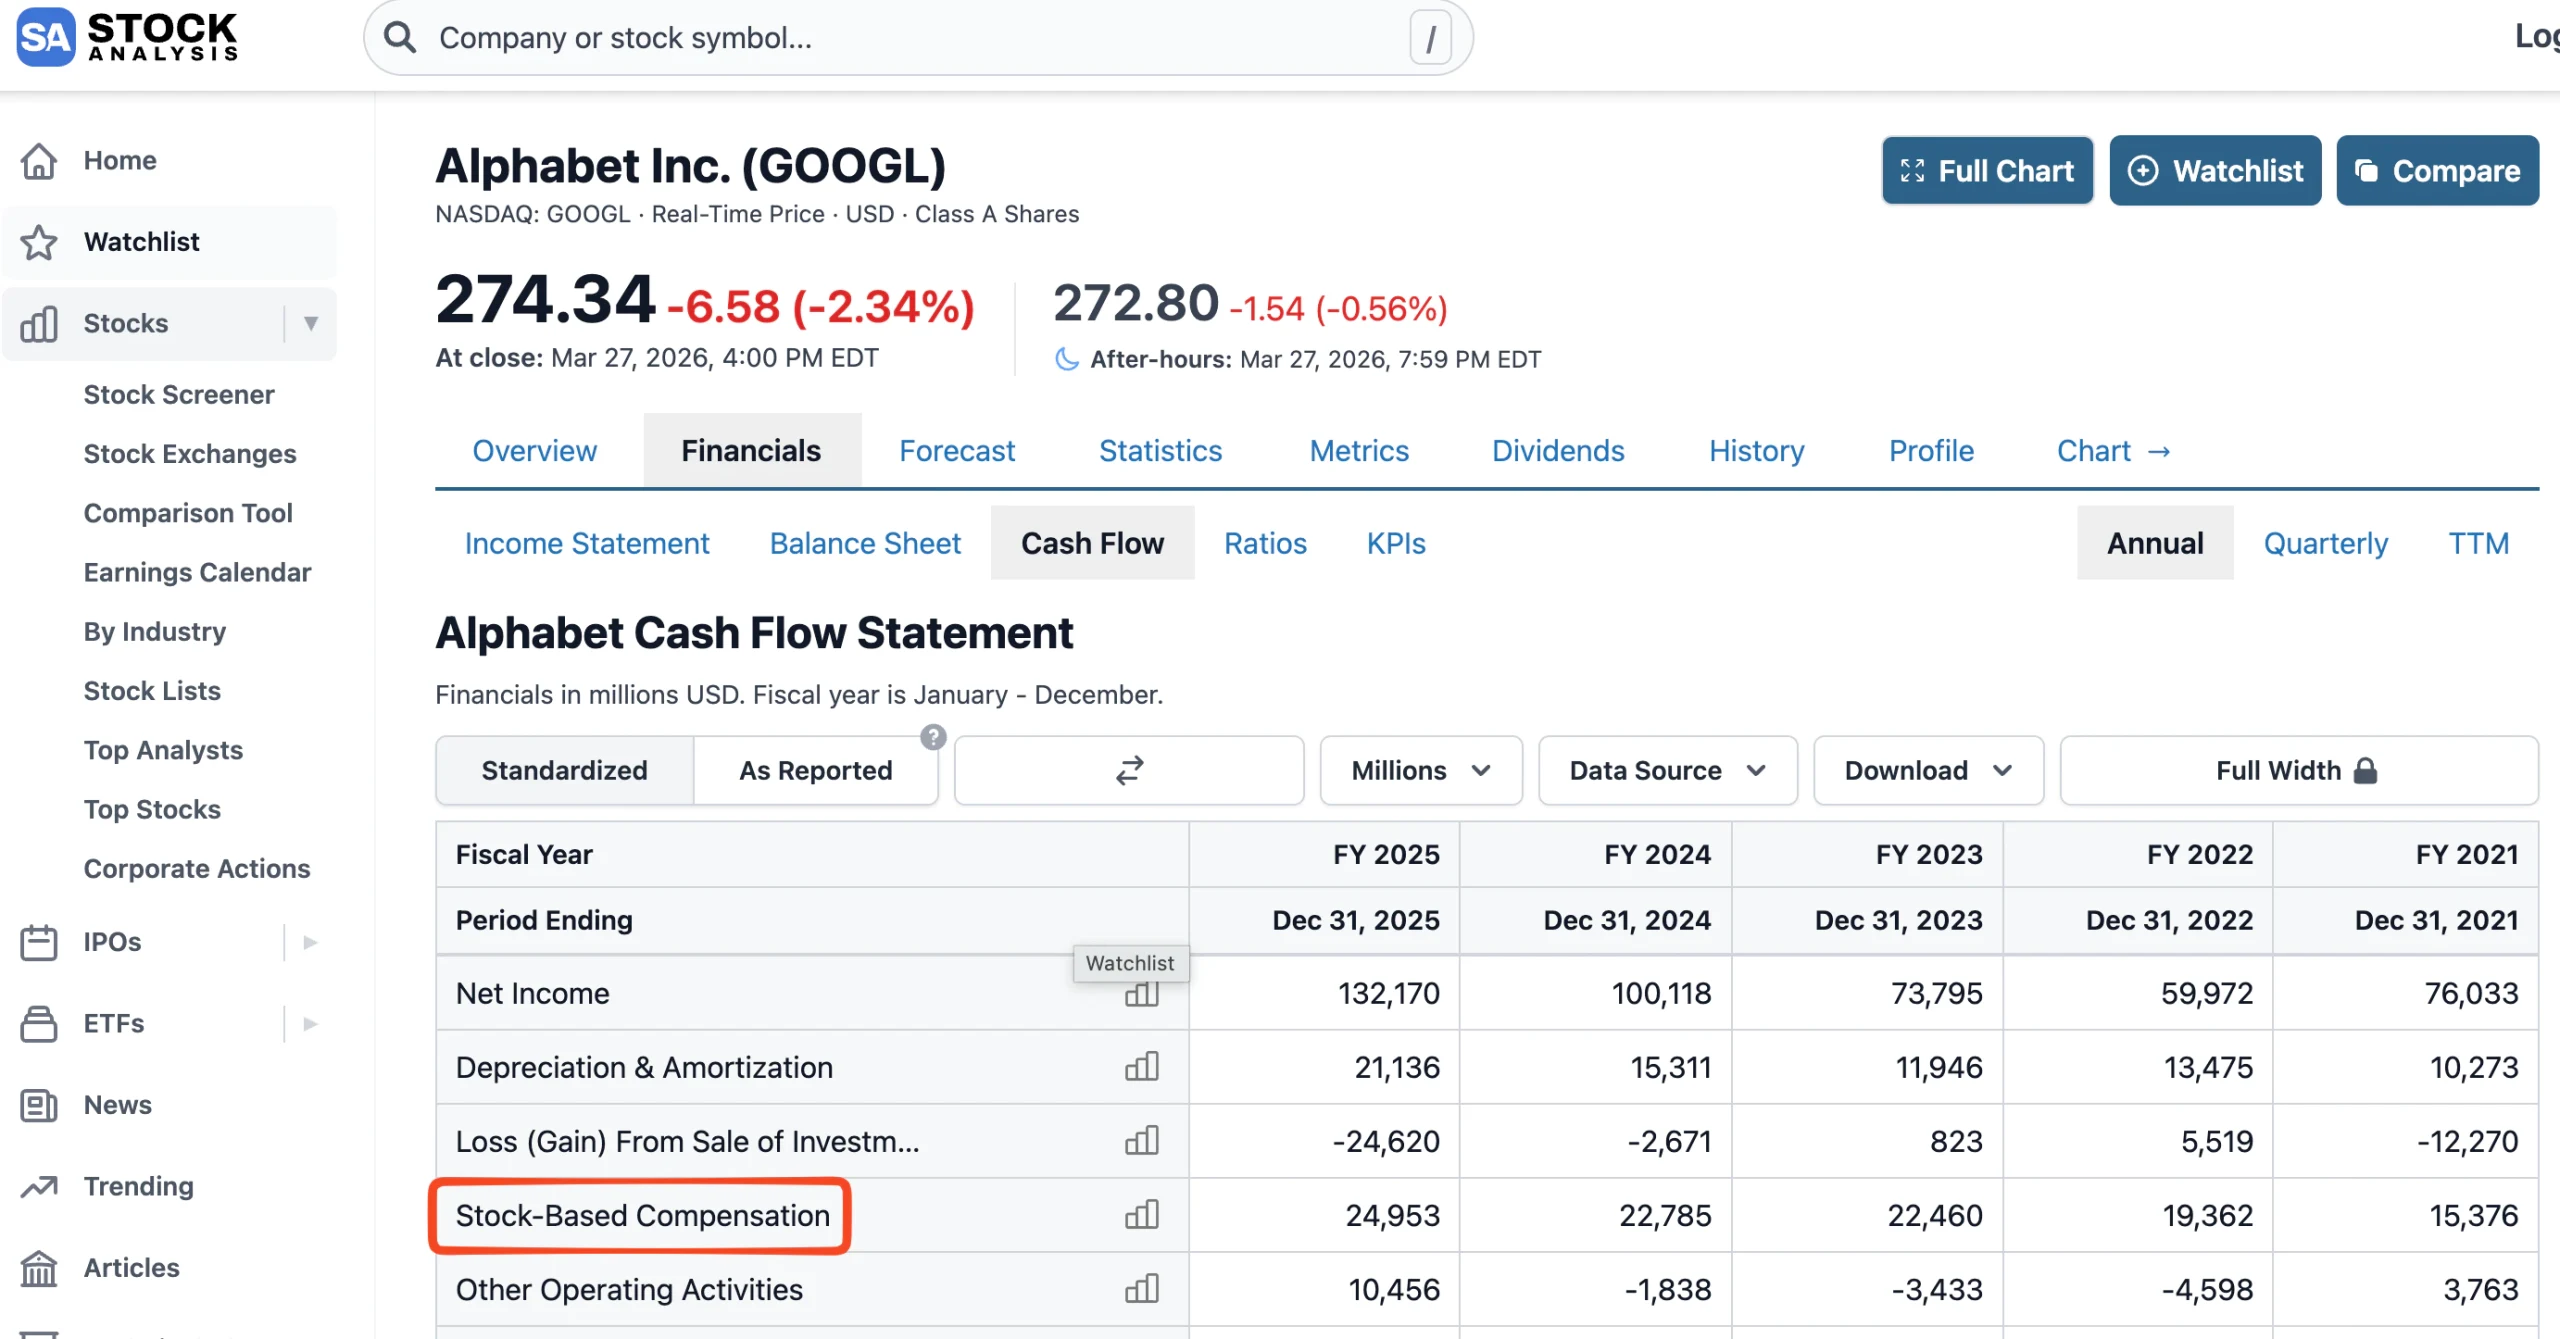Enable the Standardized financials view
Image resolution: width=2560 pixels, height=1339 pixels.
point(563,770)
